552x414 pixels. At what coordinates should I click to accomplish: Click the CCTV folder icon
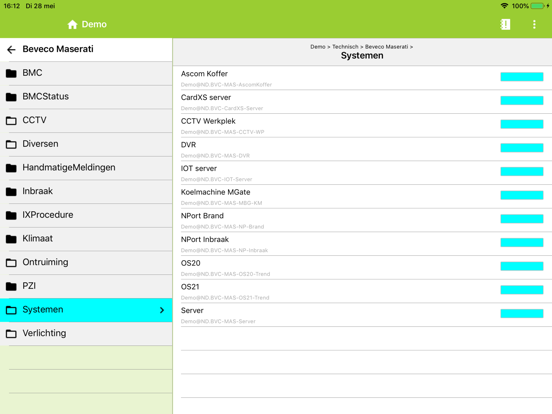11,121
